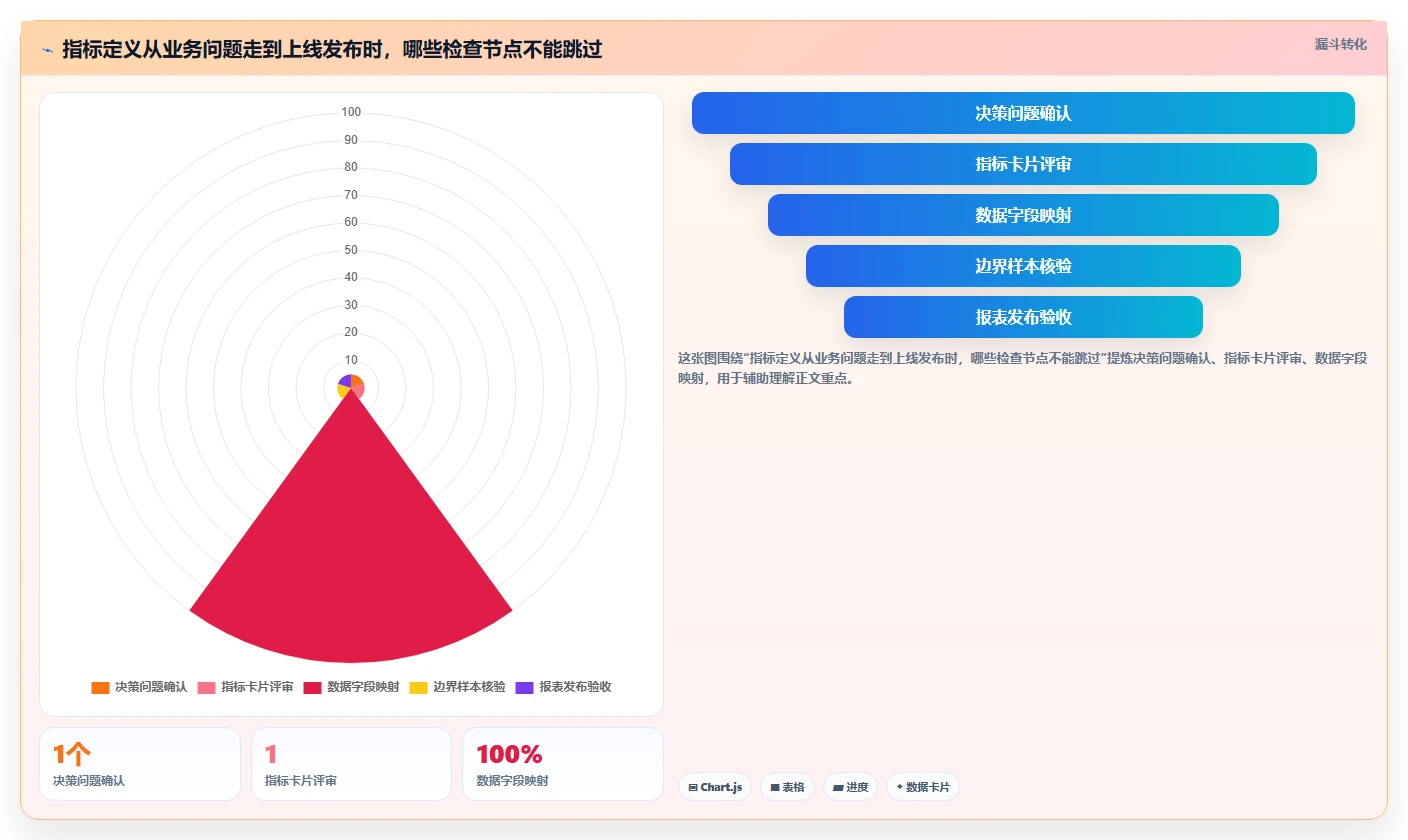Viewport: 1408px width, 840px height.
Task: Click the 决策问题确认 funnel bar
Action: point(1023,113)
